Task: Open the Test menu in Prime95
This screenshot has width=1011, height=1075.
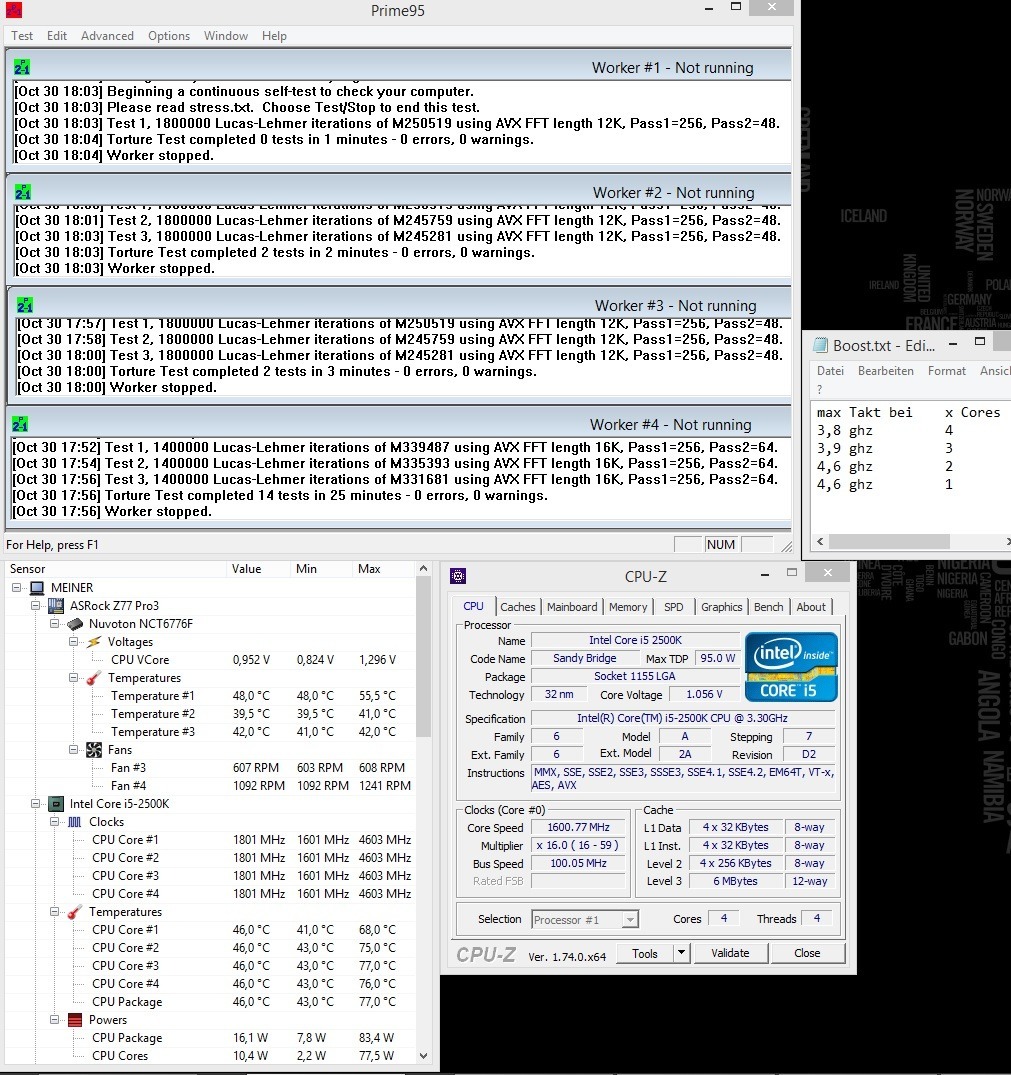Action: [22, 36]
